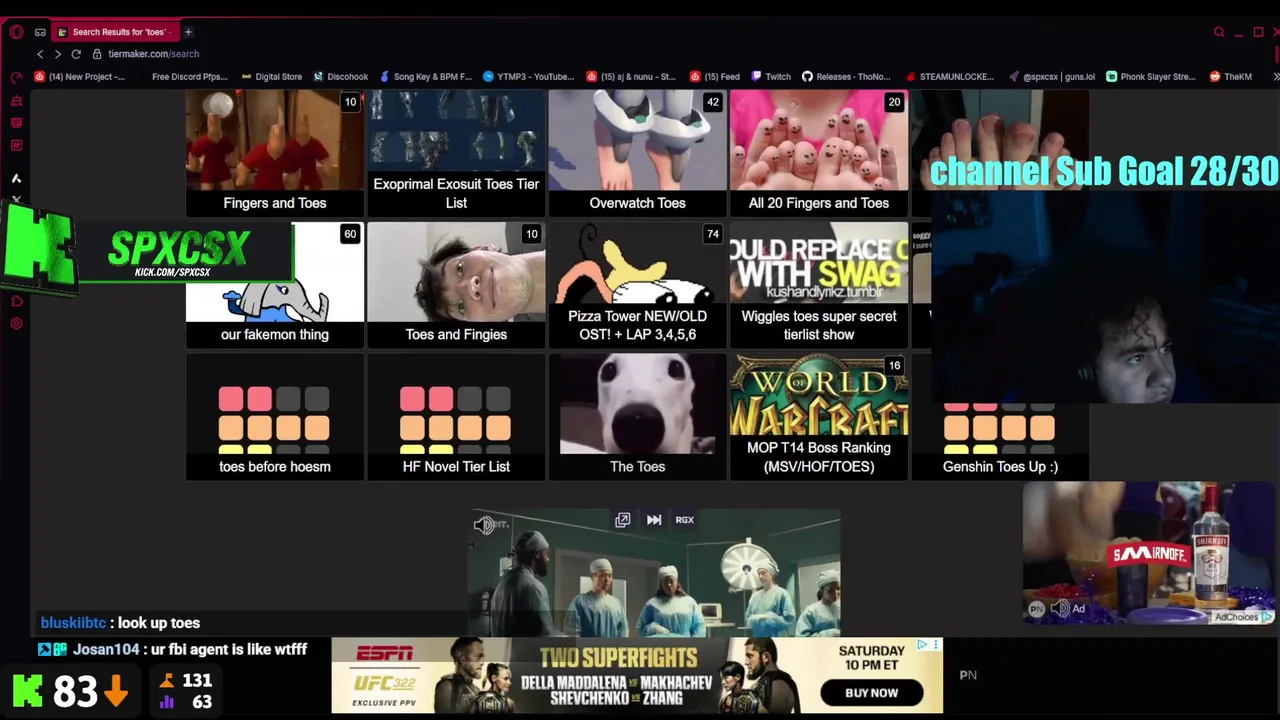
Task: Open the MOP T14 Boss Ranking list
Action: point(819,416)
